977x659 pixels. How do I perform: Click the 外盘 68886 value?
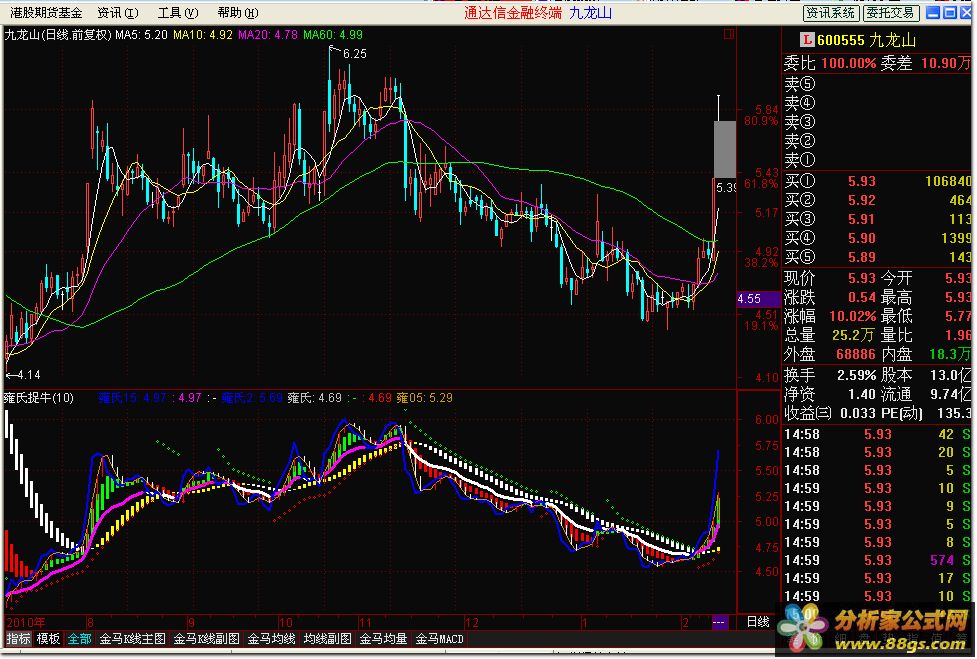(855, 354)
